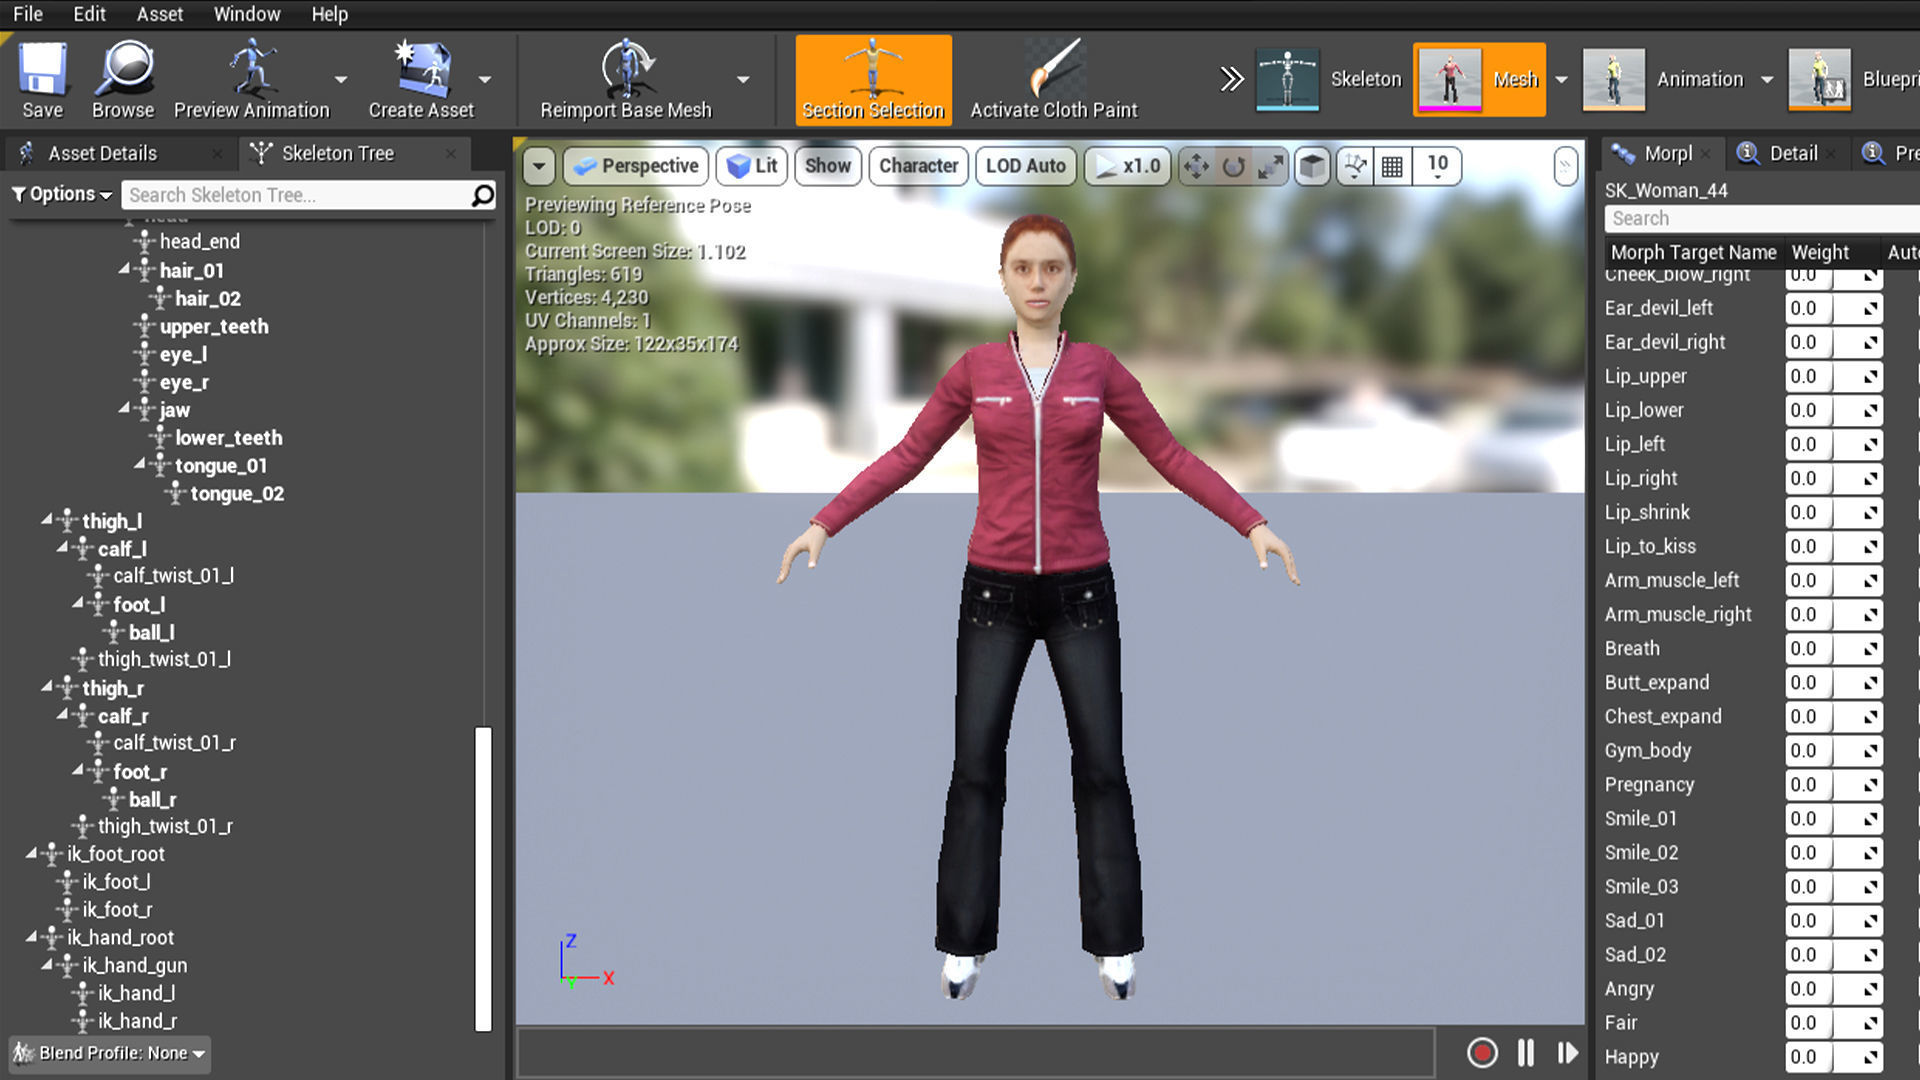Click the Search Skeleton Tree field
This screenshot has width=1920, height=1080.
(298, 195)
